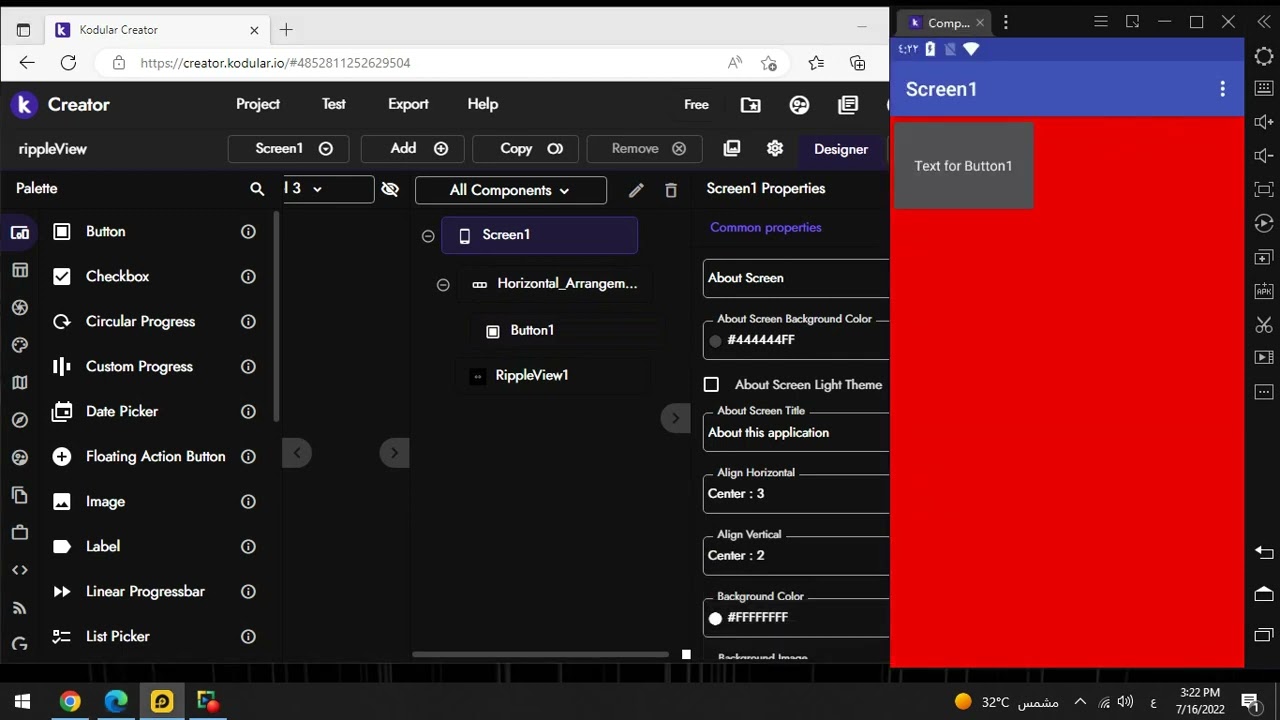Collapse the Screen1 tree node

click(x=428, y=236)
